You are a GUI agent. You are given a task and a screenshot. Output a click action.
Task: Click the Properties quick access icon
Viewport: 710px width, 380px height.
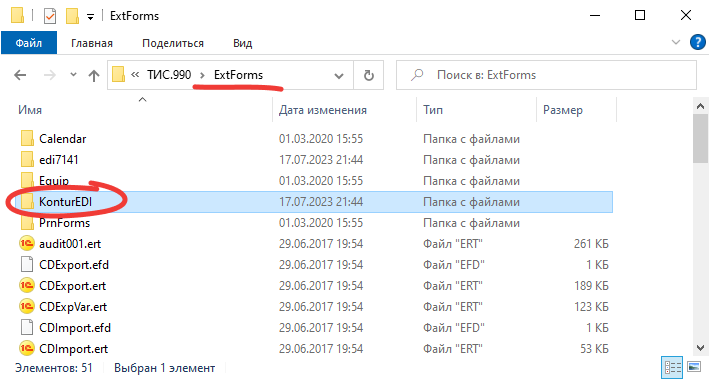(x=50, y=16)
